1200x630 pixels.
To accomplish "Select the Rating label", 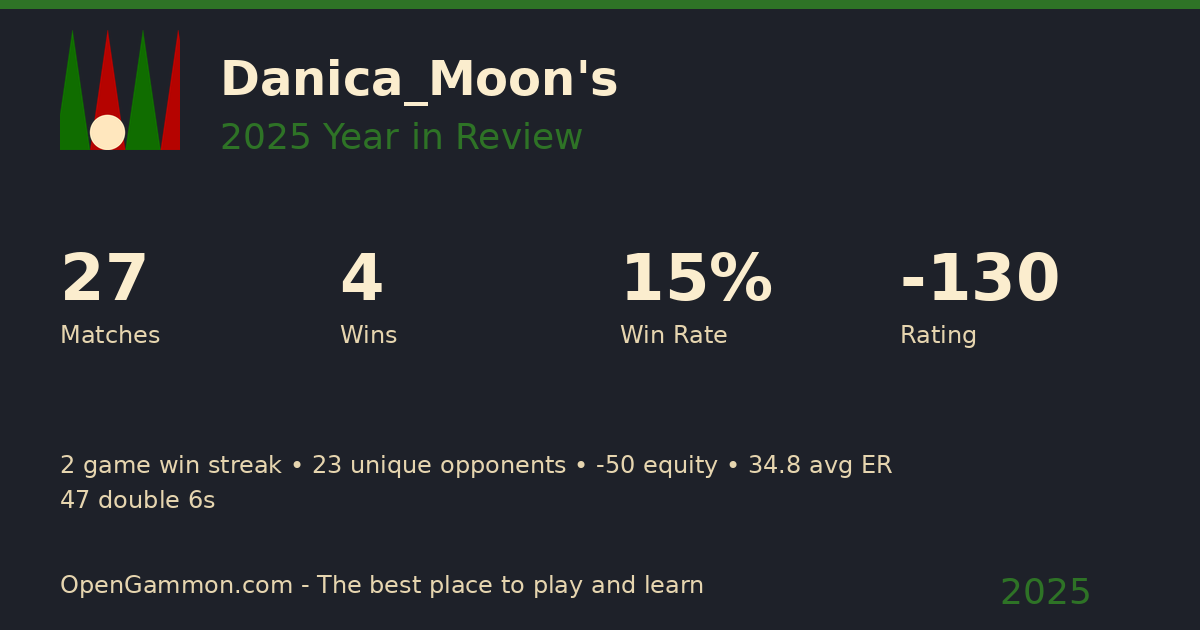I will point(938,336).
